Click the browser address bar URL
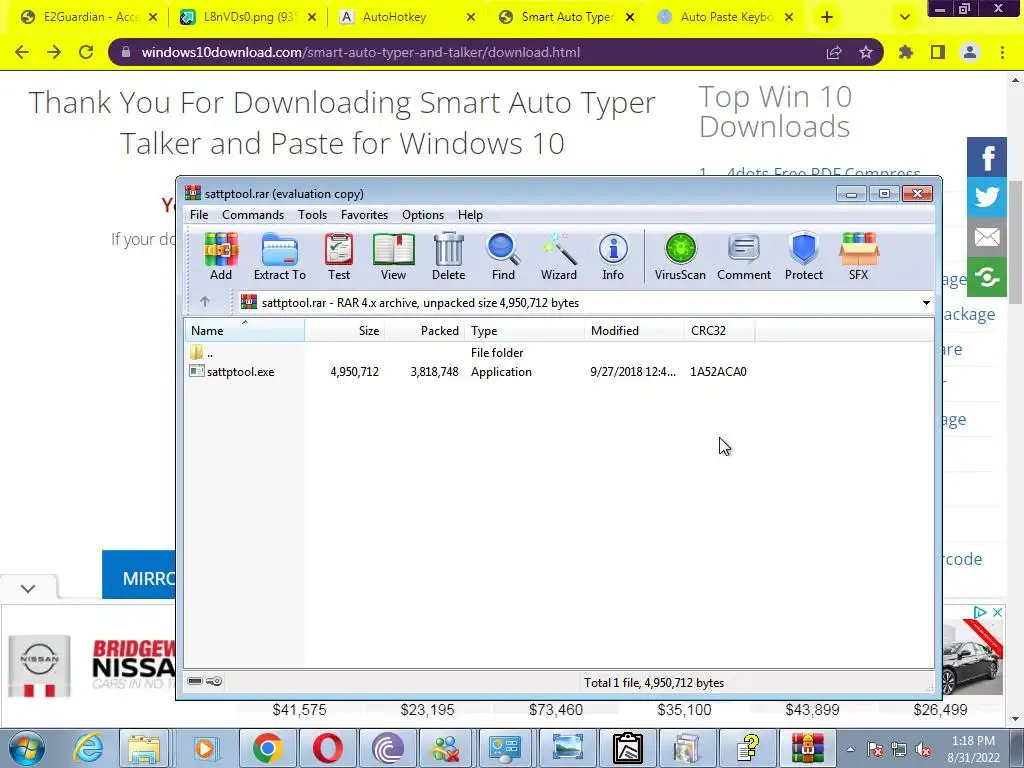 click(360, 52)
